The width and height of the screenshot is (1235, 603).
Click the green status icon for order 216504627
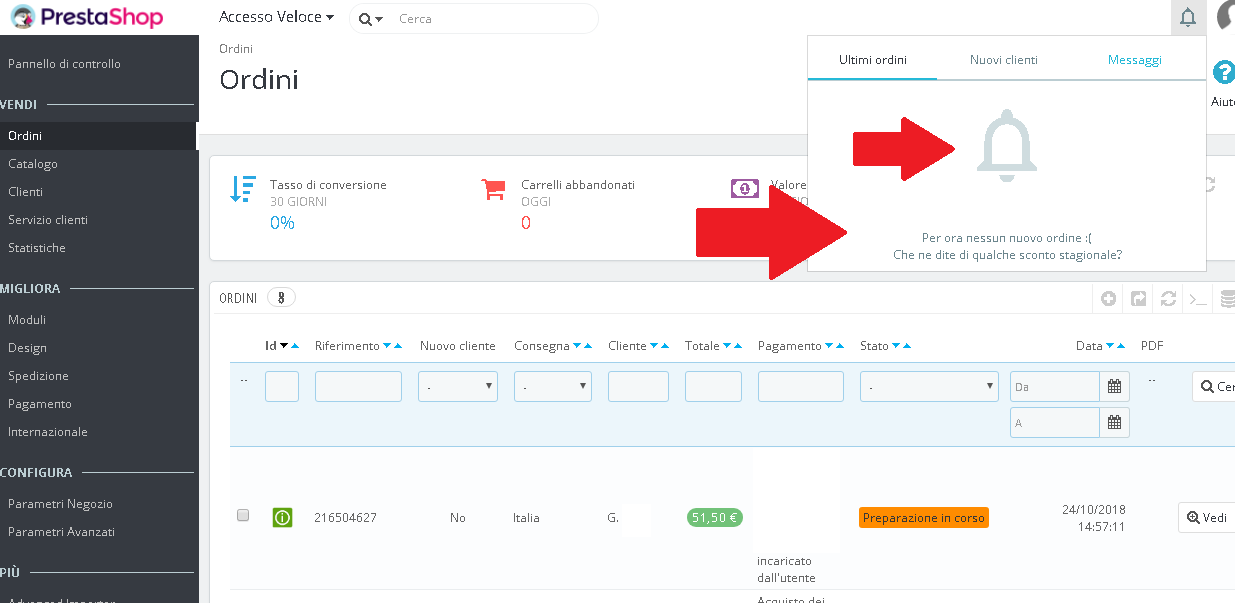point(282,518)
